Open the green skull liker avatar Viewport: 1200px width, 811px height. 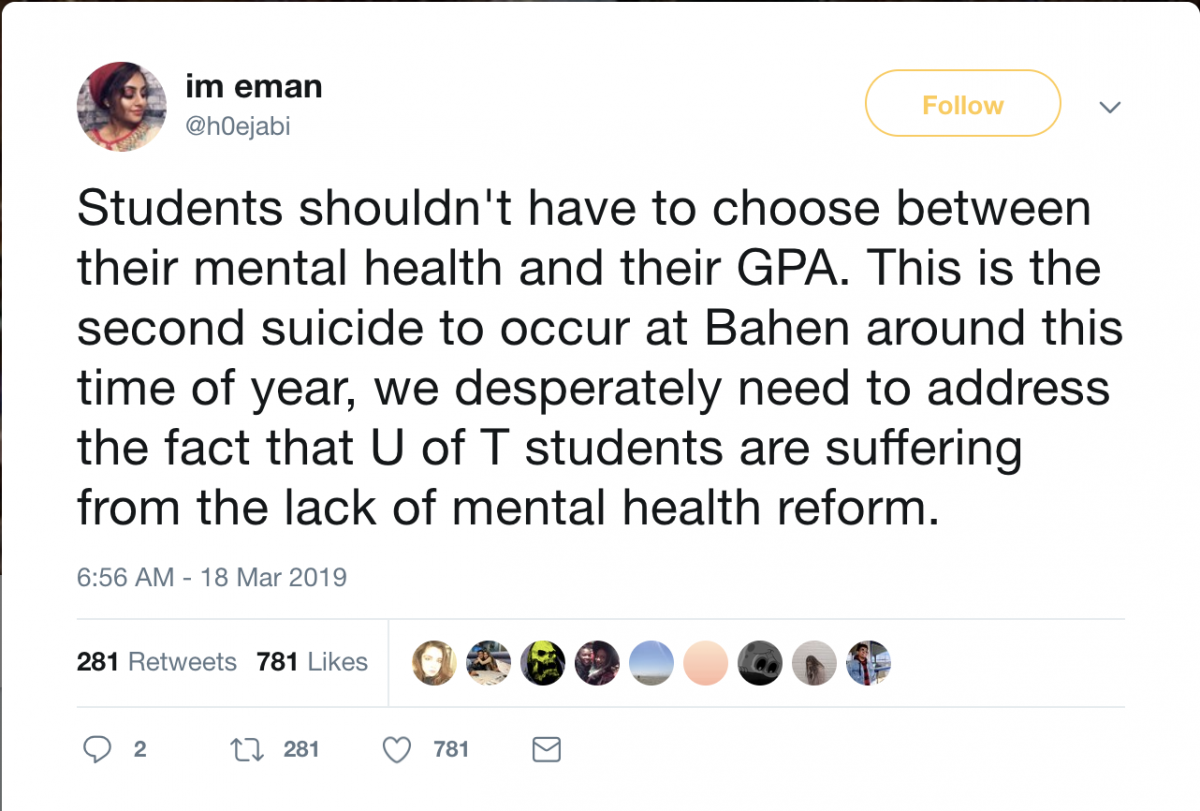click(543, 662)
